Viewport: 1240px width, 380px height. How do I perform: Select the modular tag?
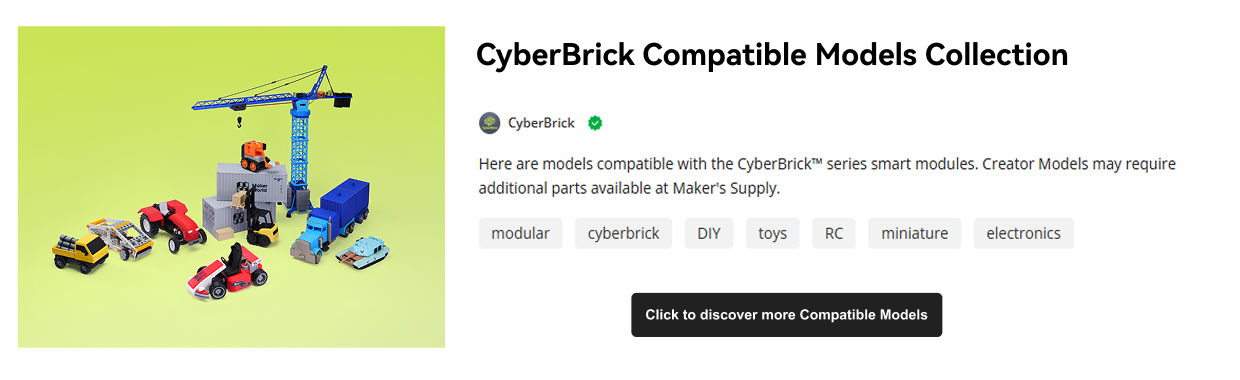tap(521, 233)
